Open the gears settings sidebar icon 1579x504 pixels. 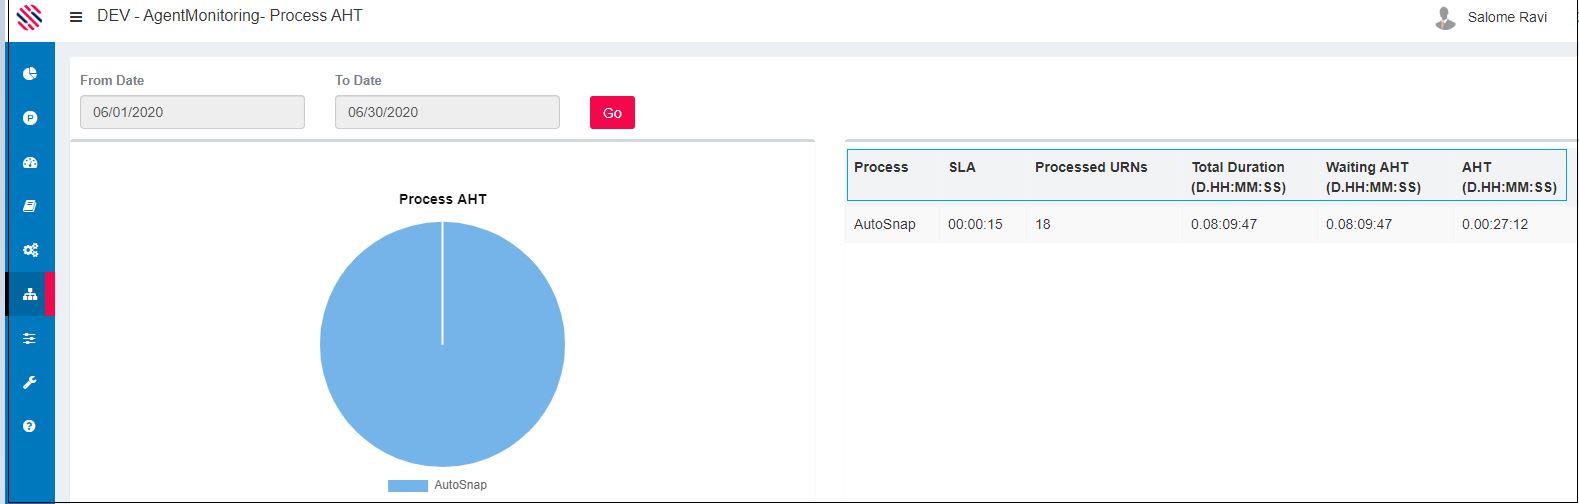click(30, 250)
